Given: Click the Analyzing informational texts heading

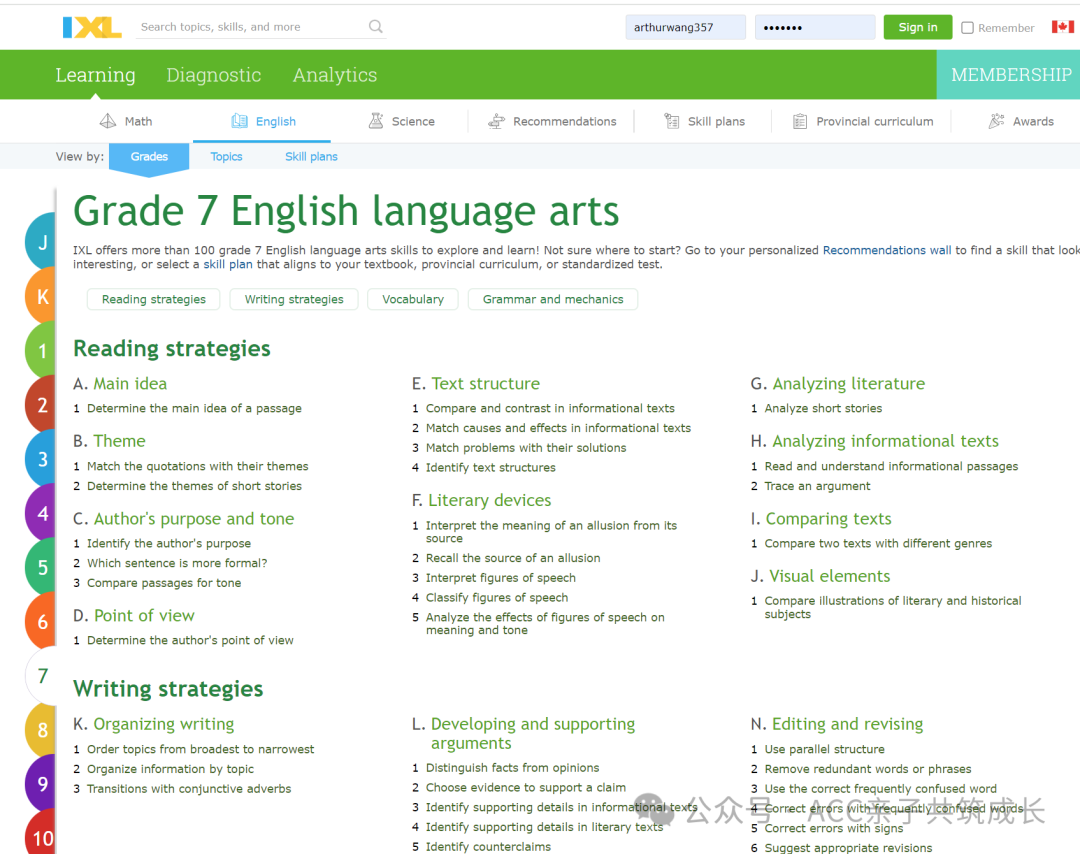Looking at the screenshot, I should coord(886,441).
